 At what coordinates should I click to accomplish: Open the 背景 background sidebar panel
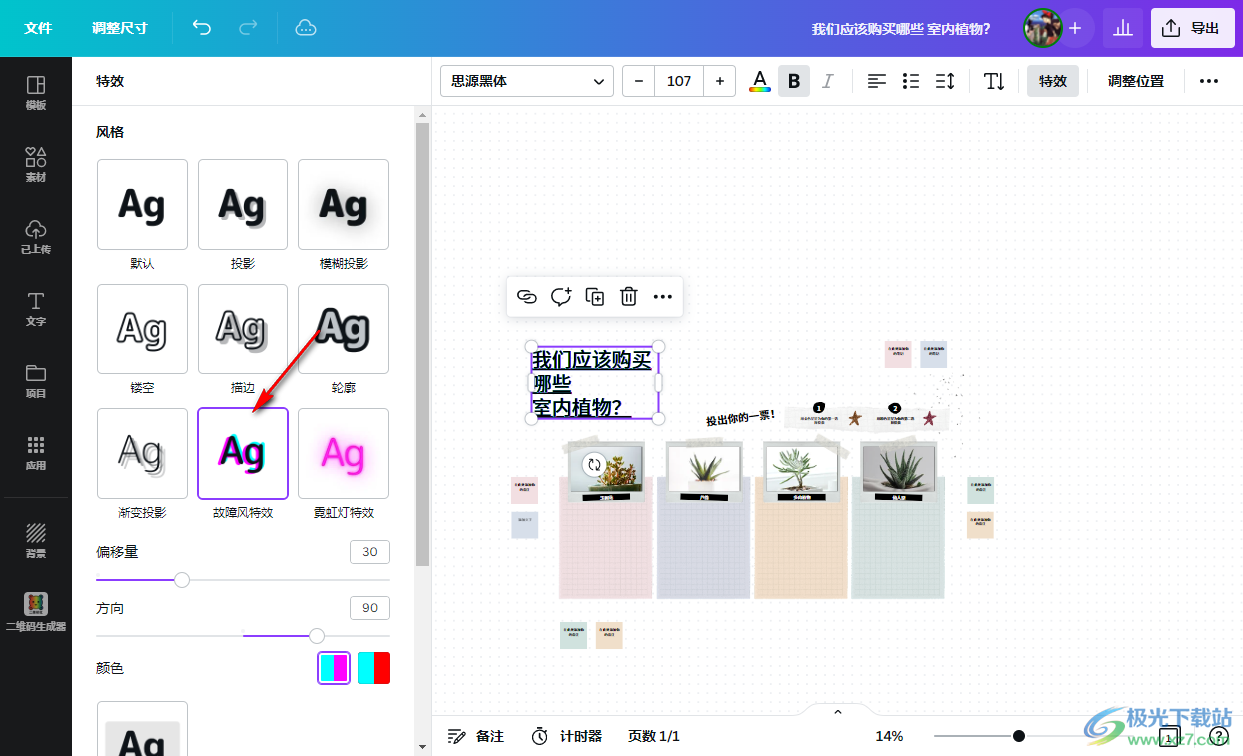[36, 540]
